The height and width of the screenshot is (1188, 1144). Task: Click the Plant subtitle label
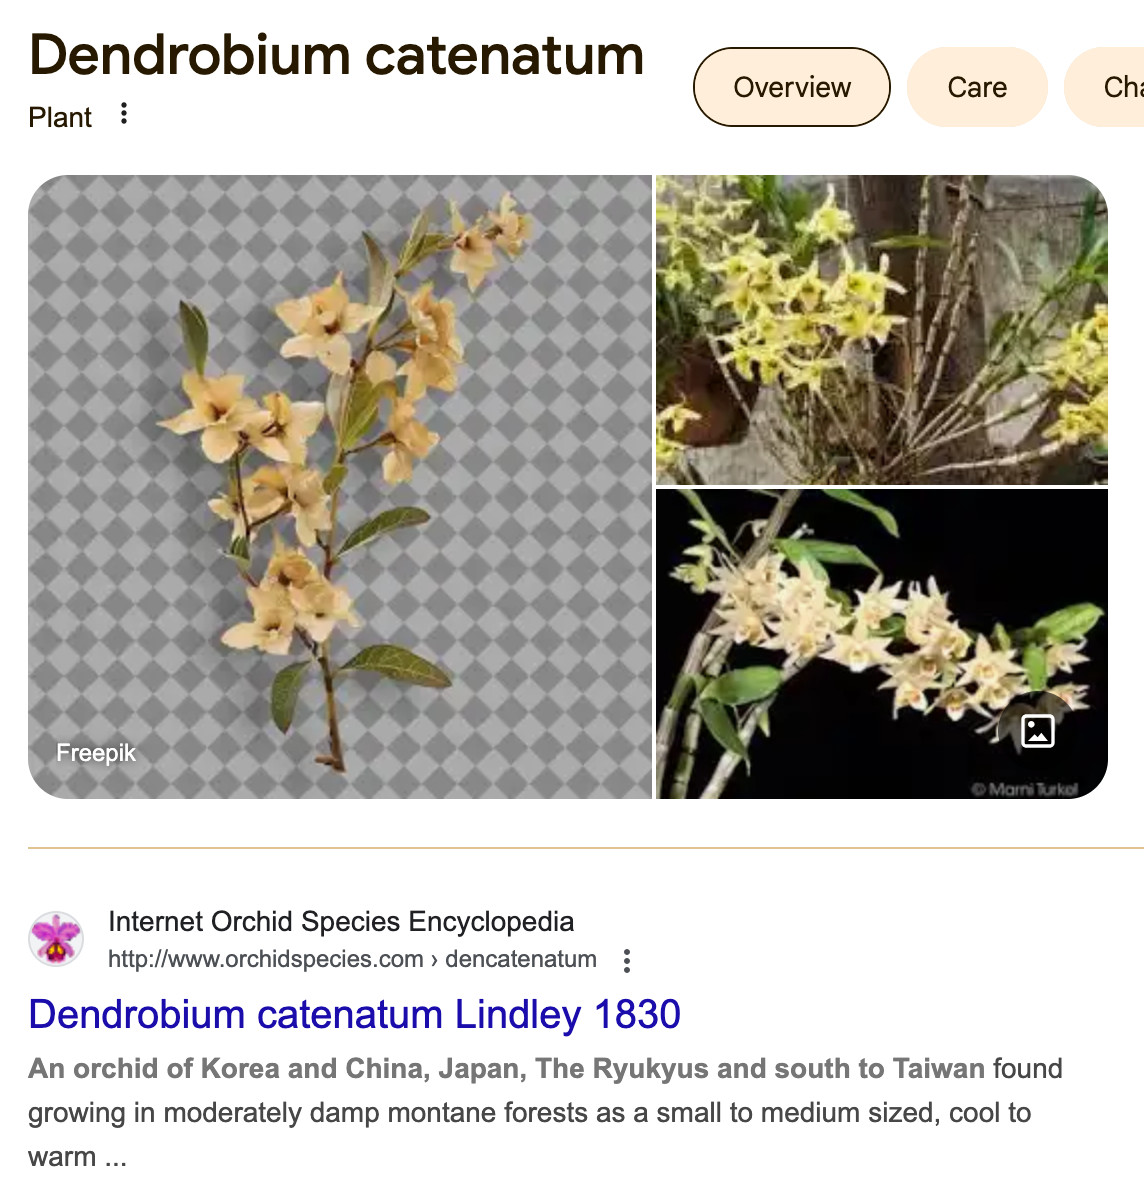pyautogui.click(x=60, y=117)
